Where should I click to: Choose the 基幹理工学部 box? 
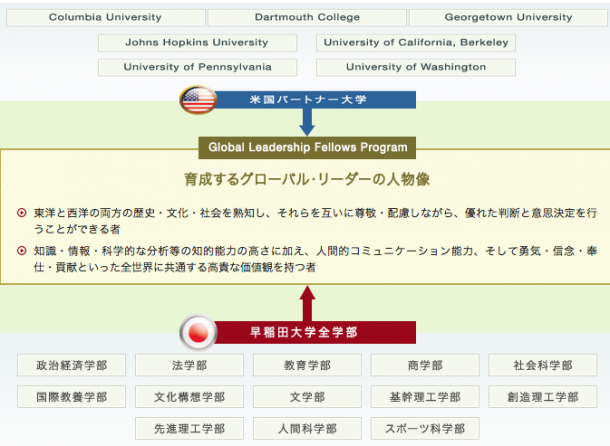tap(425, 397)
